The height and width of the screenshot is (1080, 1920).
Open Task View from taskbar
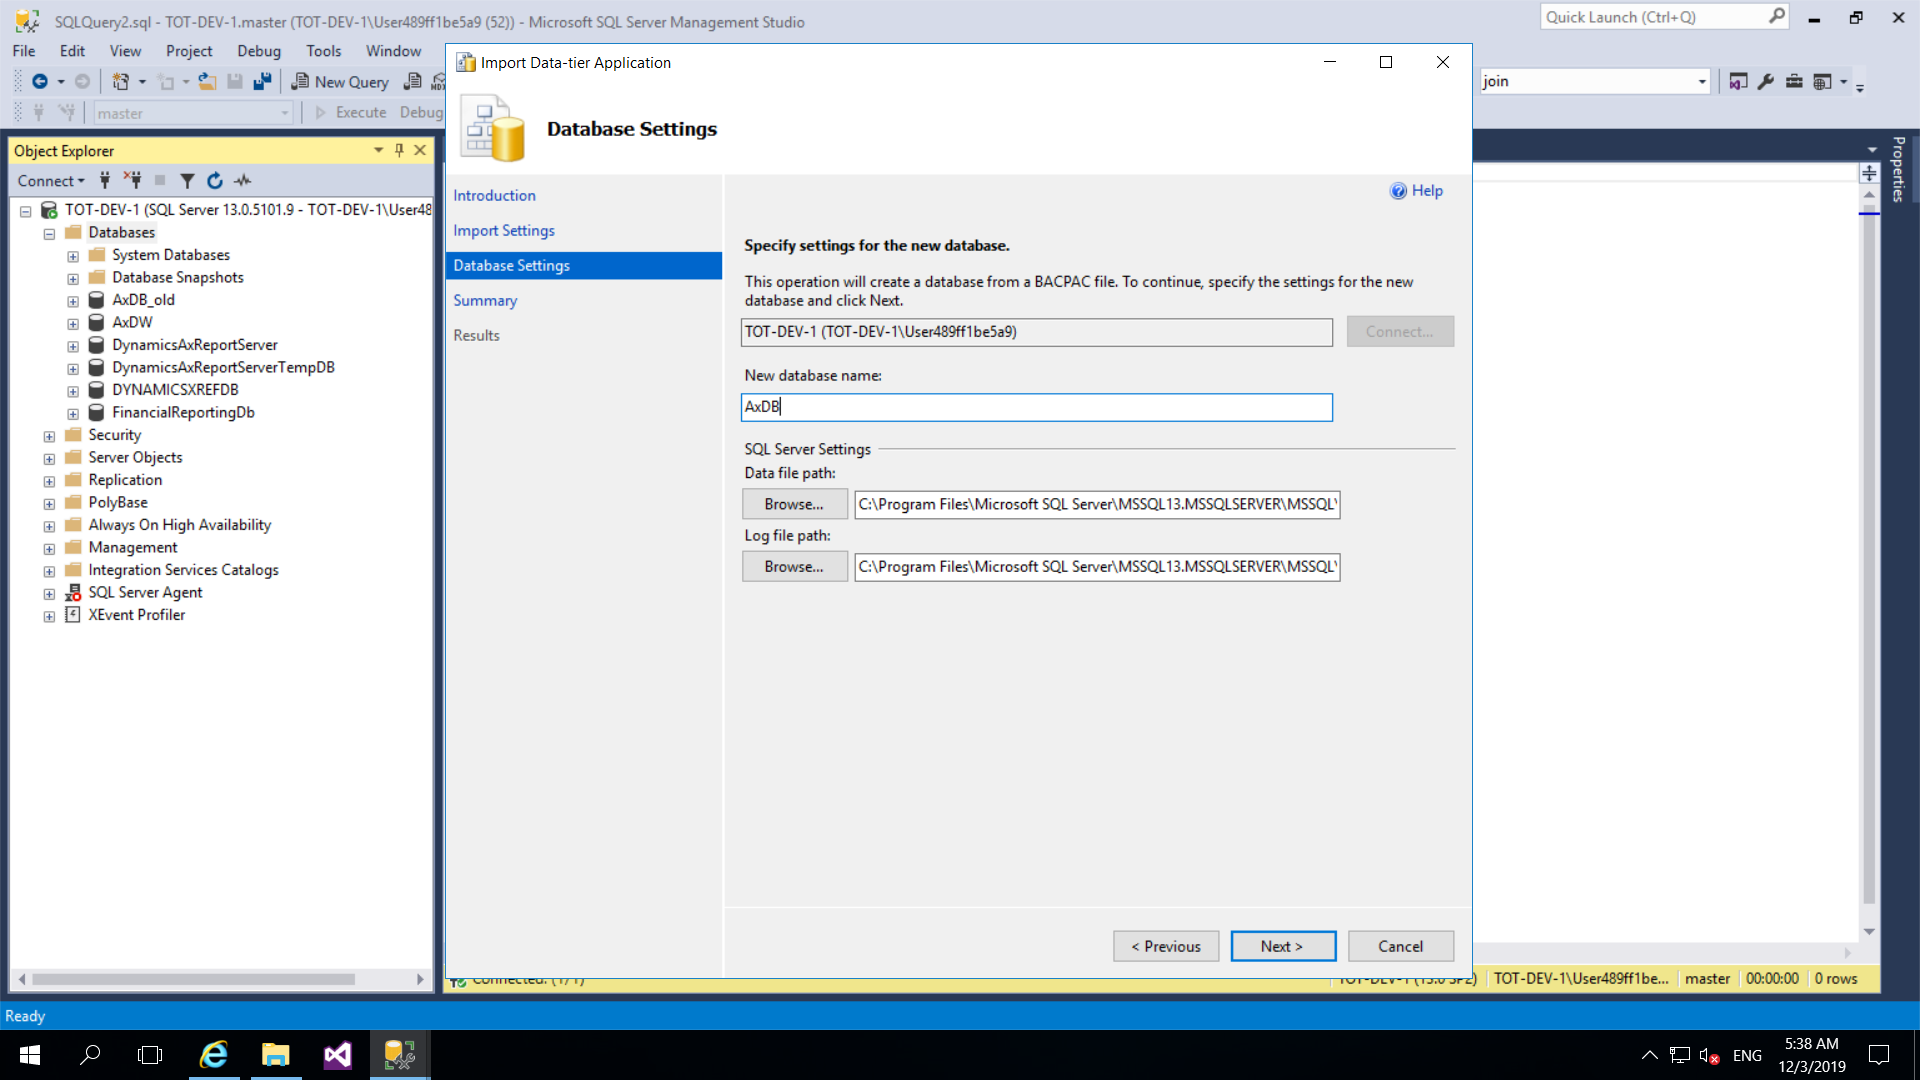click(x=150, y=1055)
